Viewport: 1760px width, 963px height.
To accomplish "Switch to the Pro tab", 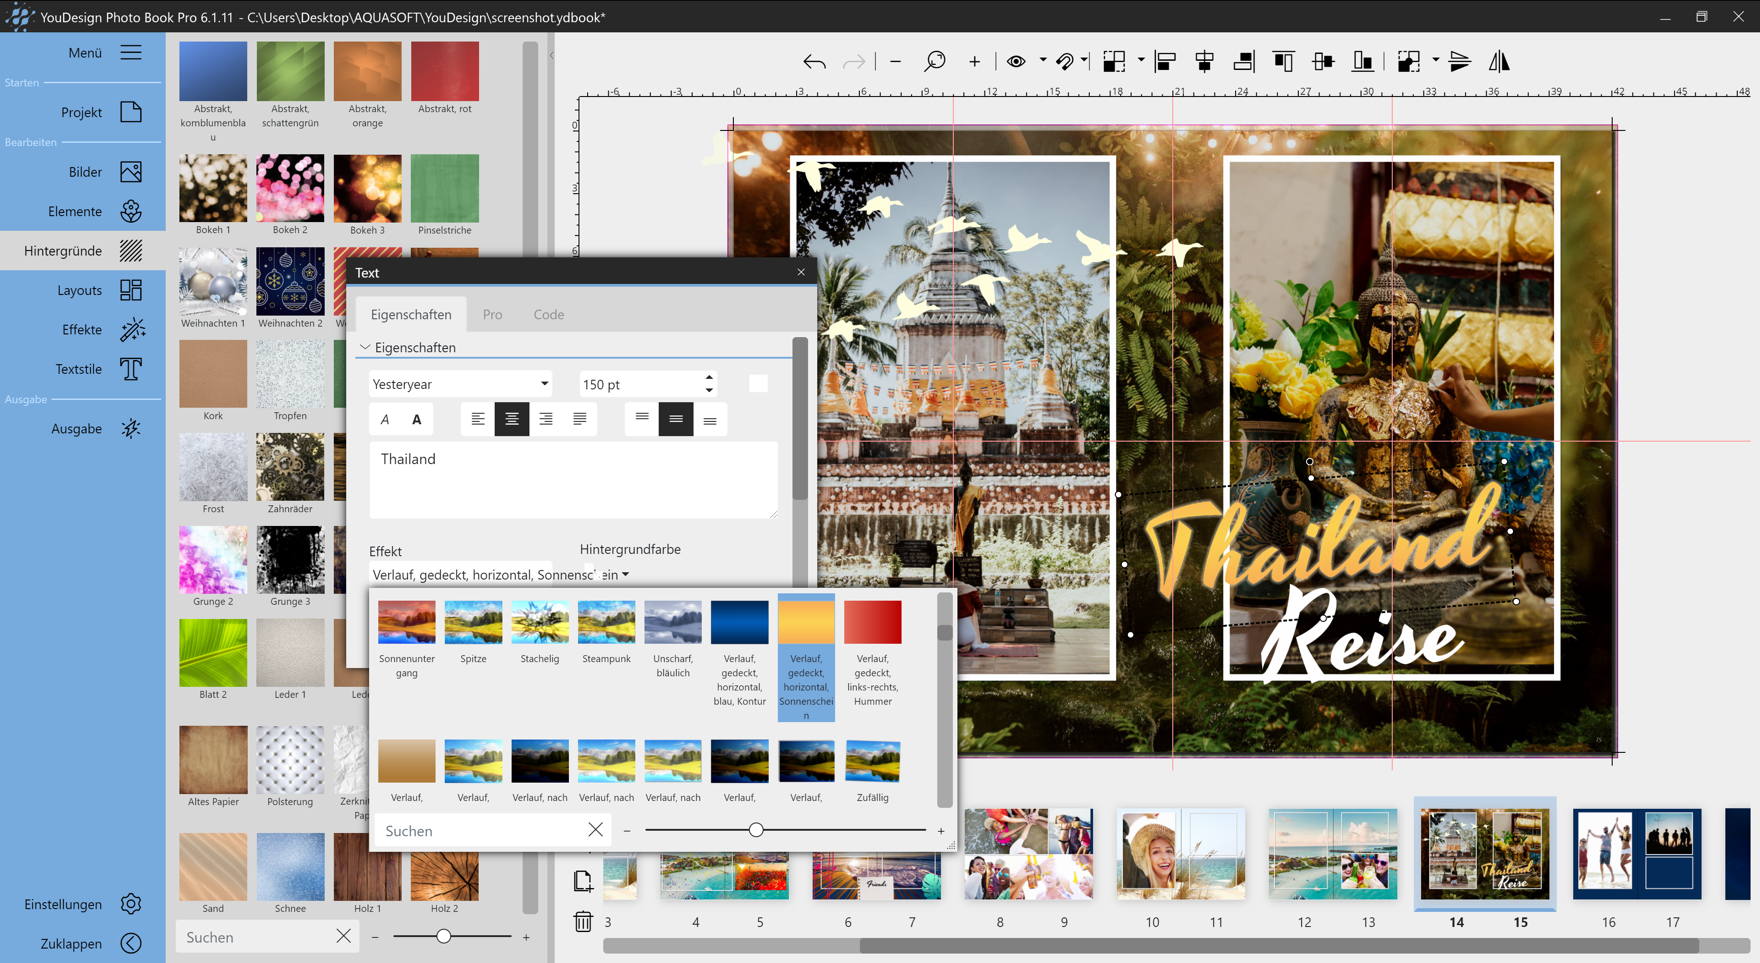I will click(492, 314).
